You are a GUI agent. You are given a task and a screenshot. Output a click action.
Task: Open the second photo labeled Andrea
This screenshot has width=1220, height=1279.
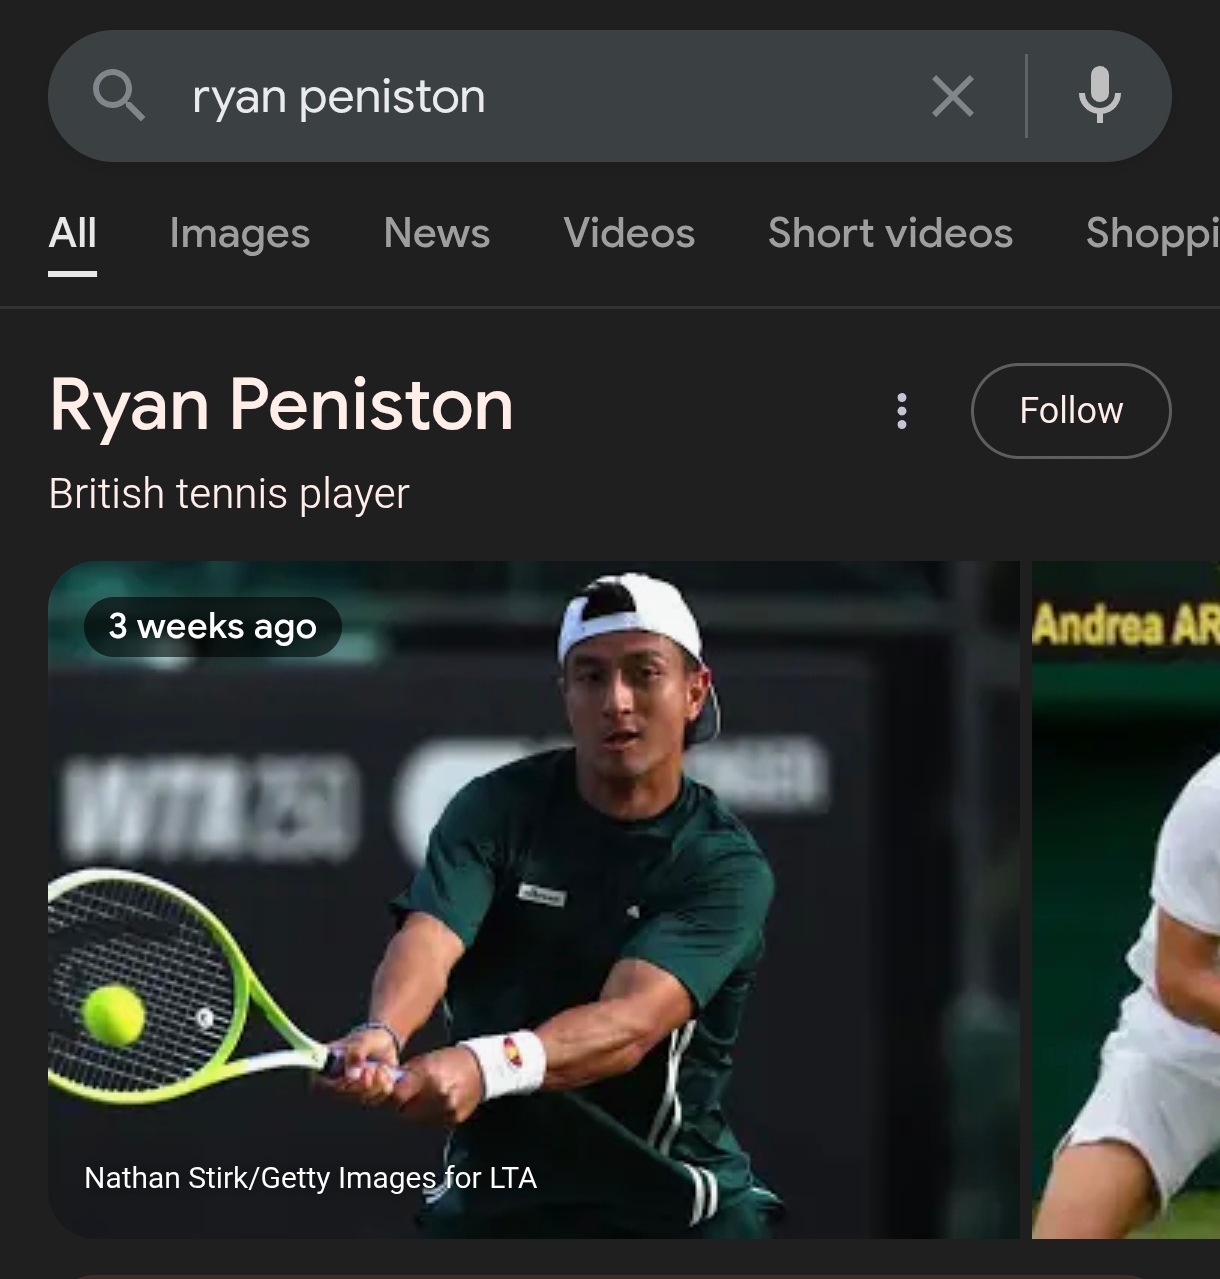click(x=1126, y=900)
